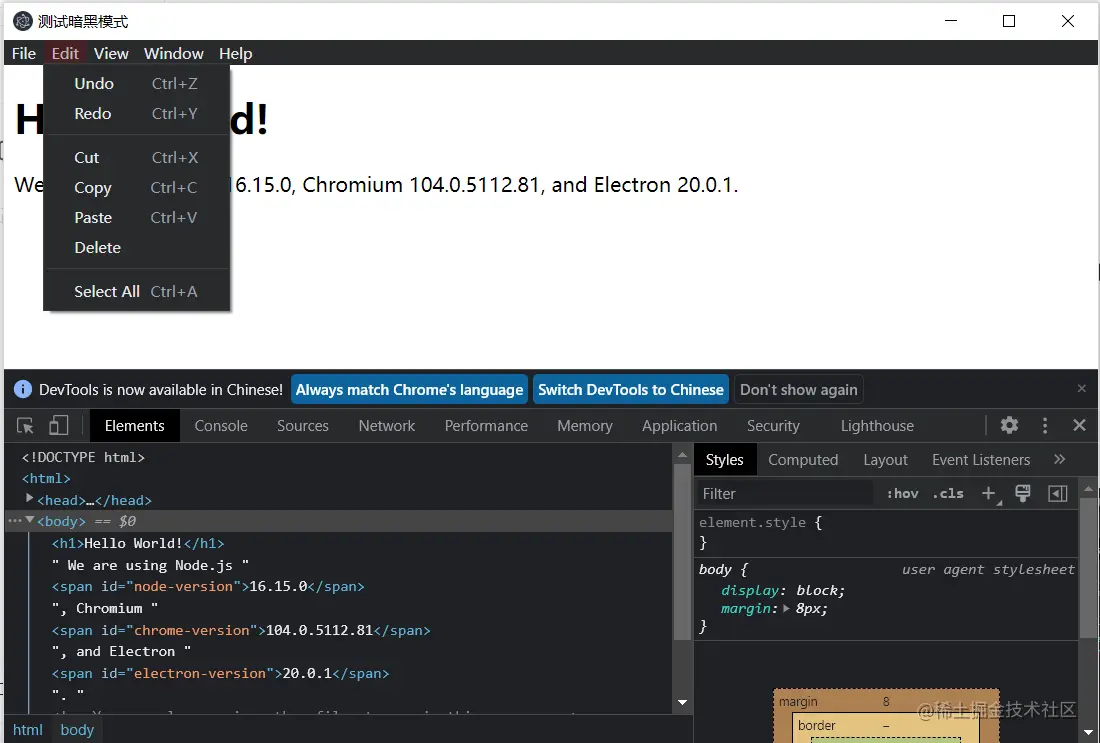Select span with id electron-version

point(220,674)
